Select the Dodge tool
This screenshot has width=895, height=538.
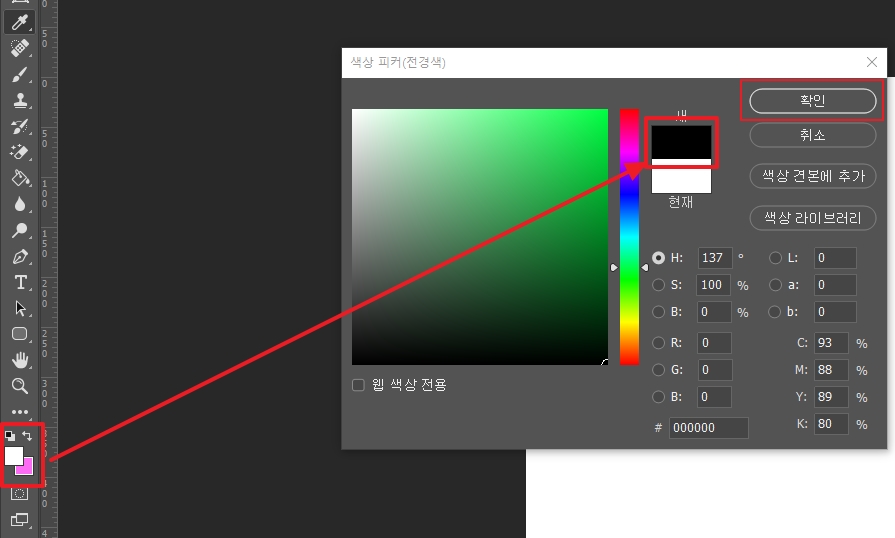[x=20, y=230]
